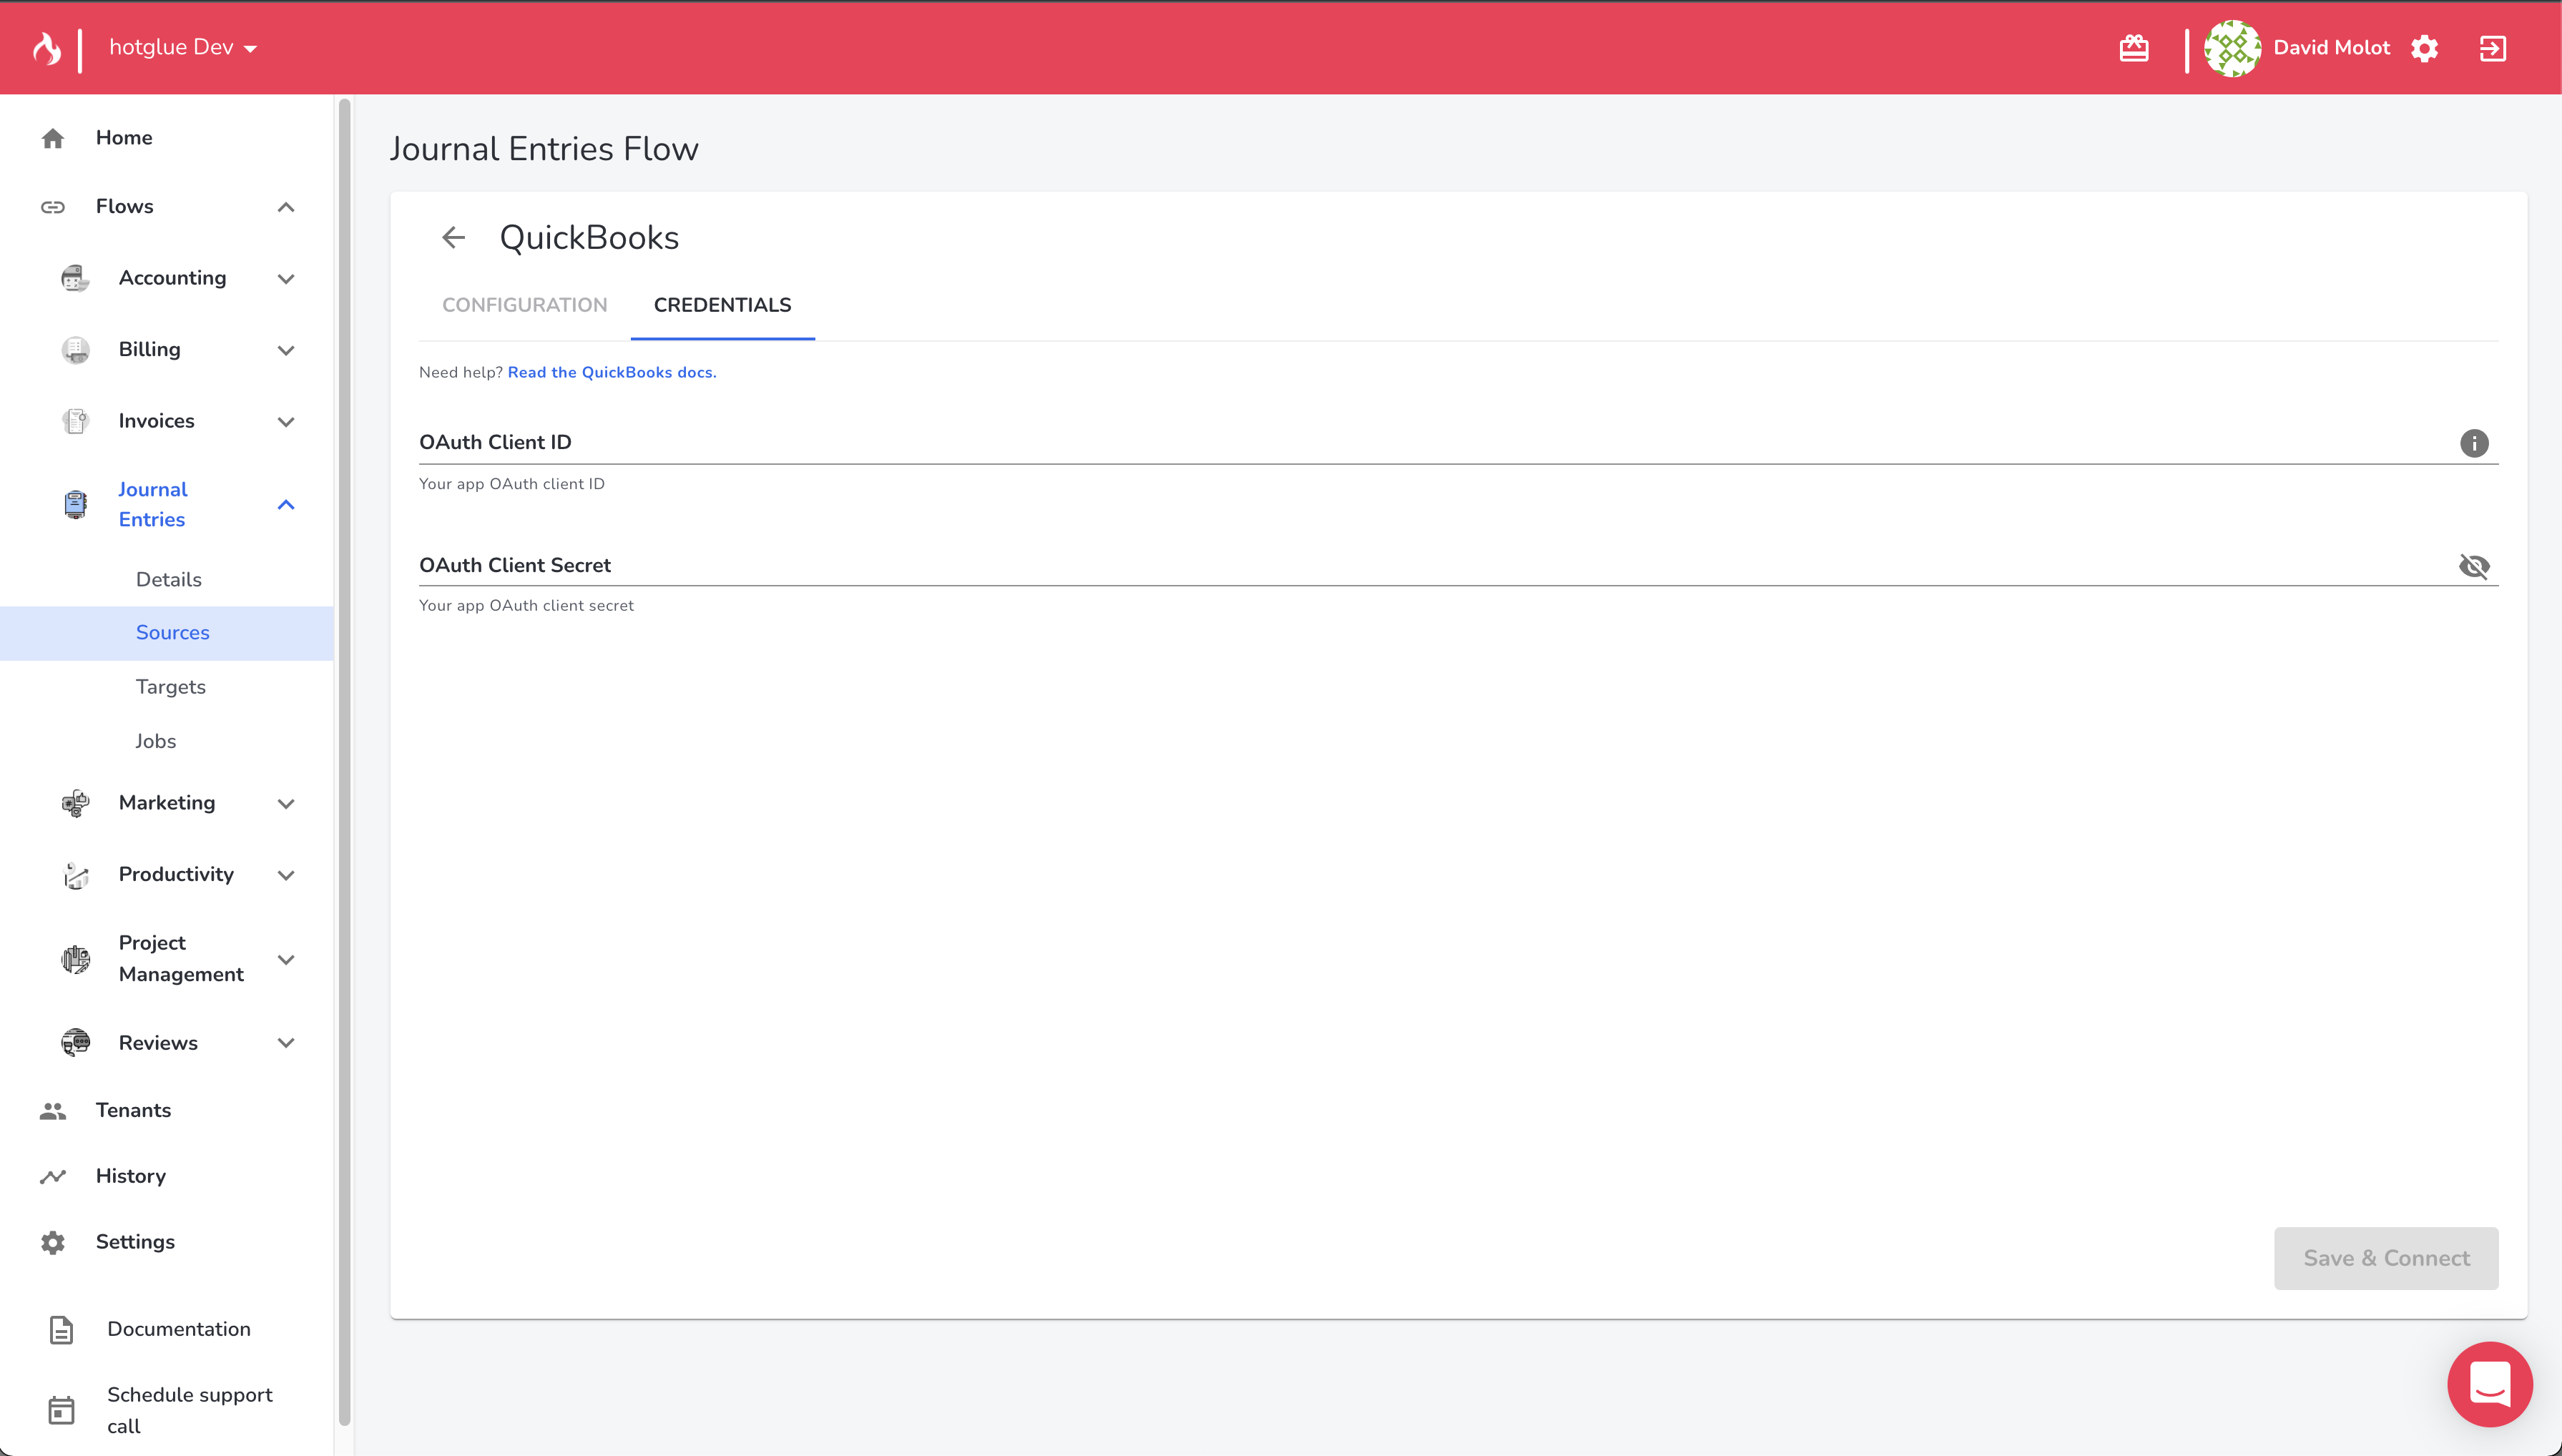Click the user settings gear icon
The height and width of the screenshot is (1456, 2562).
2424,48
